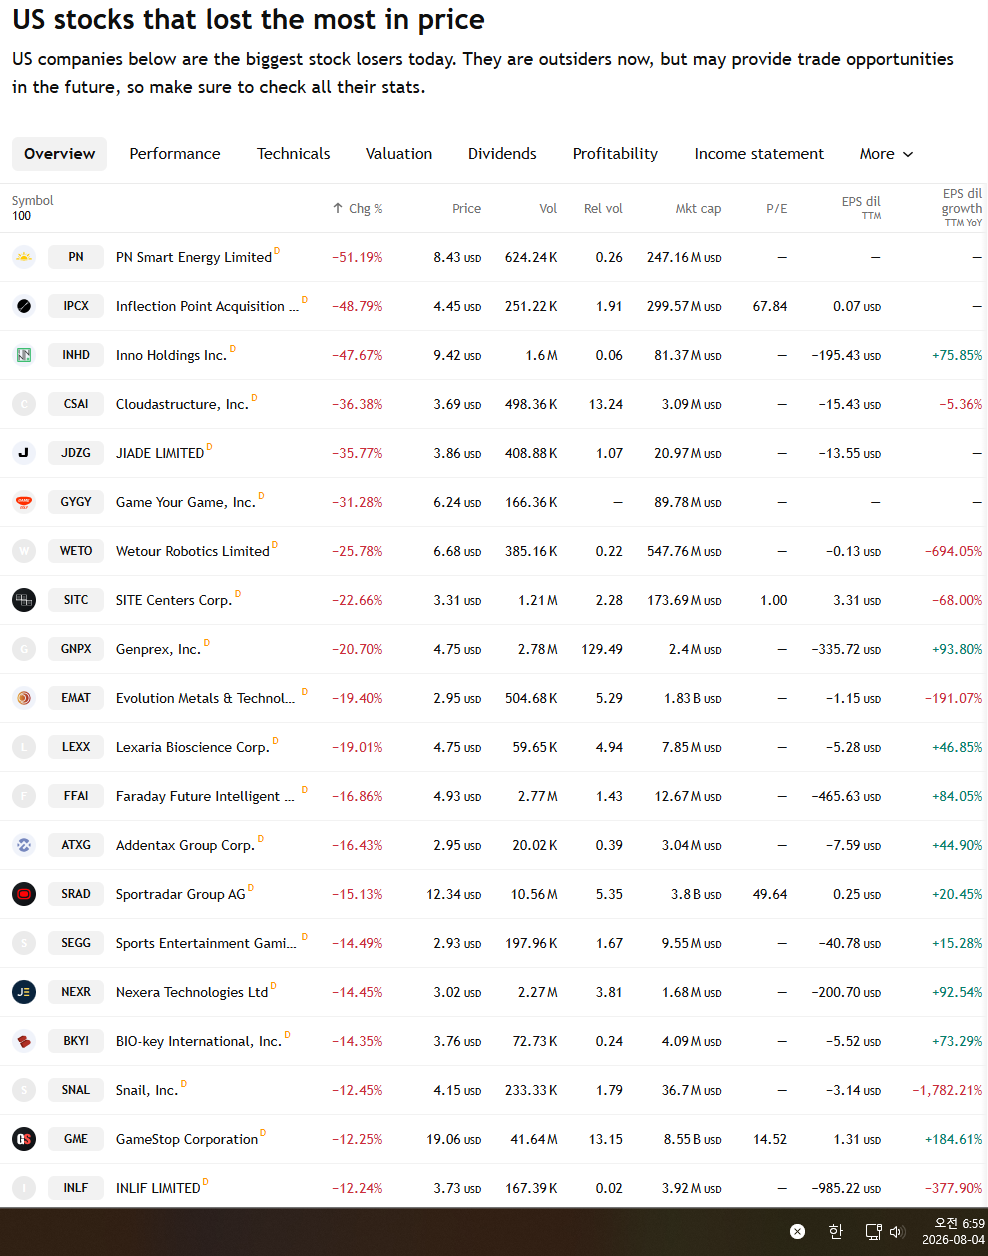The width and height of the screenshot is (988, 1256).
Task: Click the INHD green logo icon
Action: coord(24,355)
